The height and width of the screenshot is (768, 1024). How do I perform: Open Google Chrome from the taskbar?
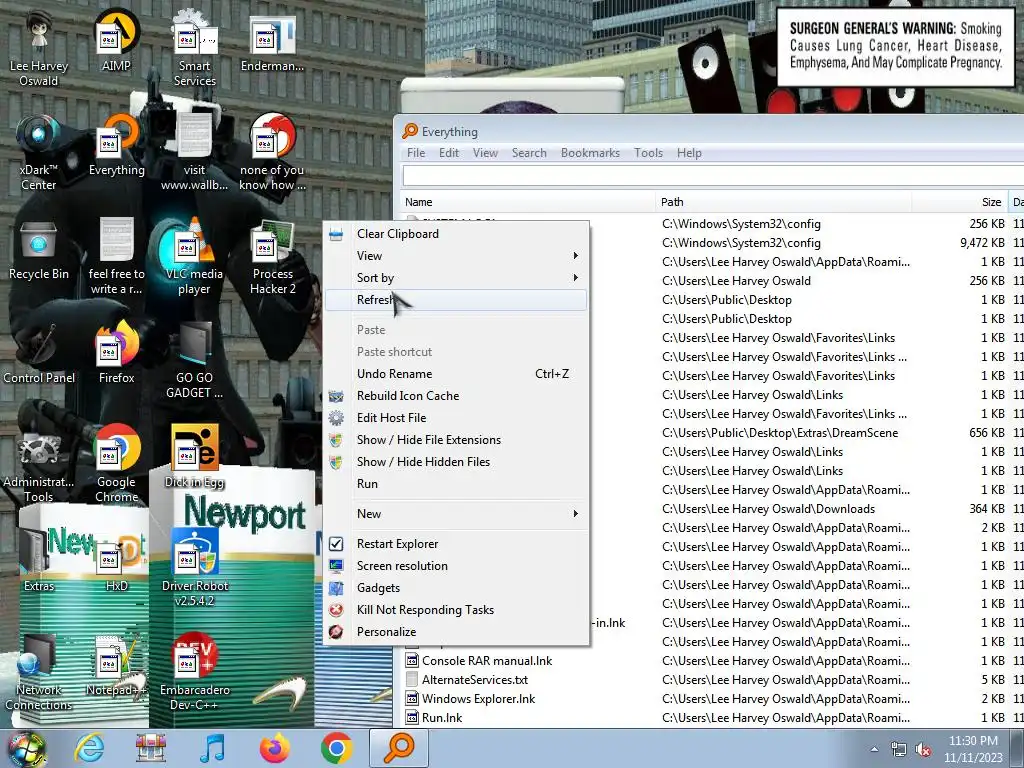[x=336, y=748]
